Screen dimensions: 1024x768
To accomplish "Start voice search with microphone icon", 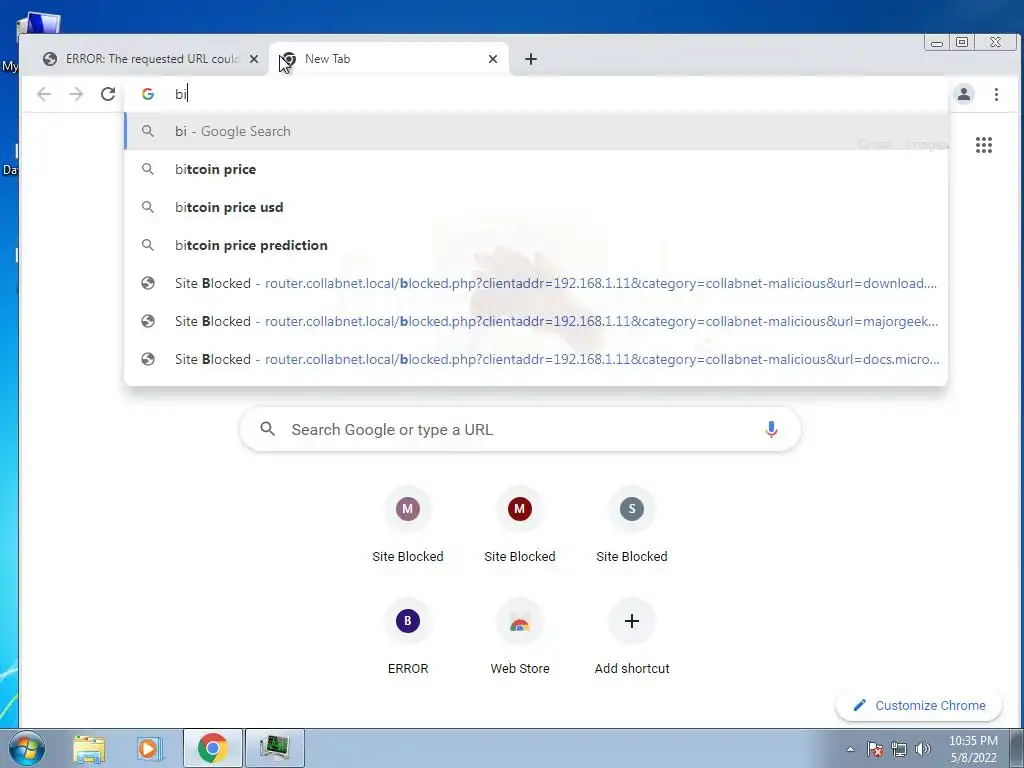I will (771, 429).
